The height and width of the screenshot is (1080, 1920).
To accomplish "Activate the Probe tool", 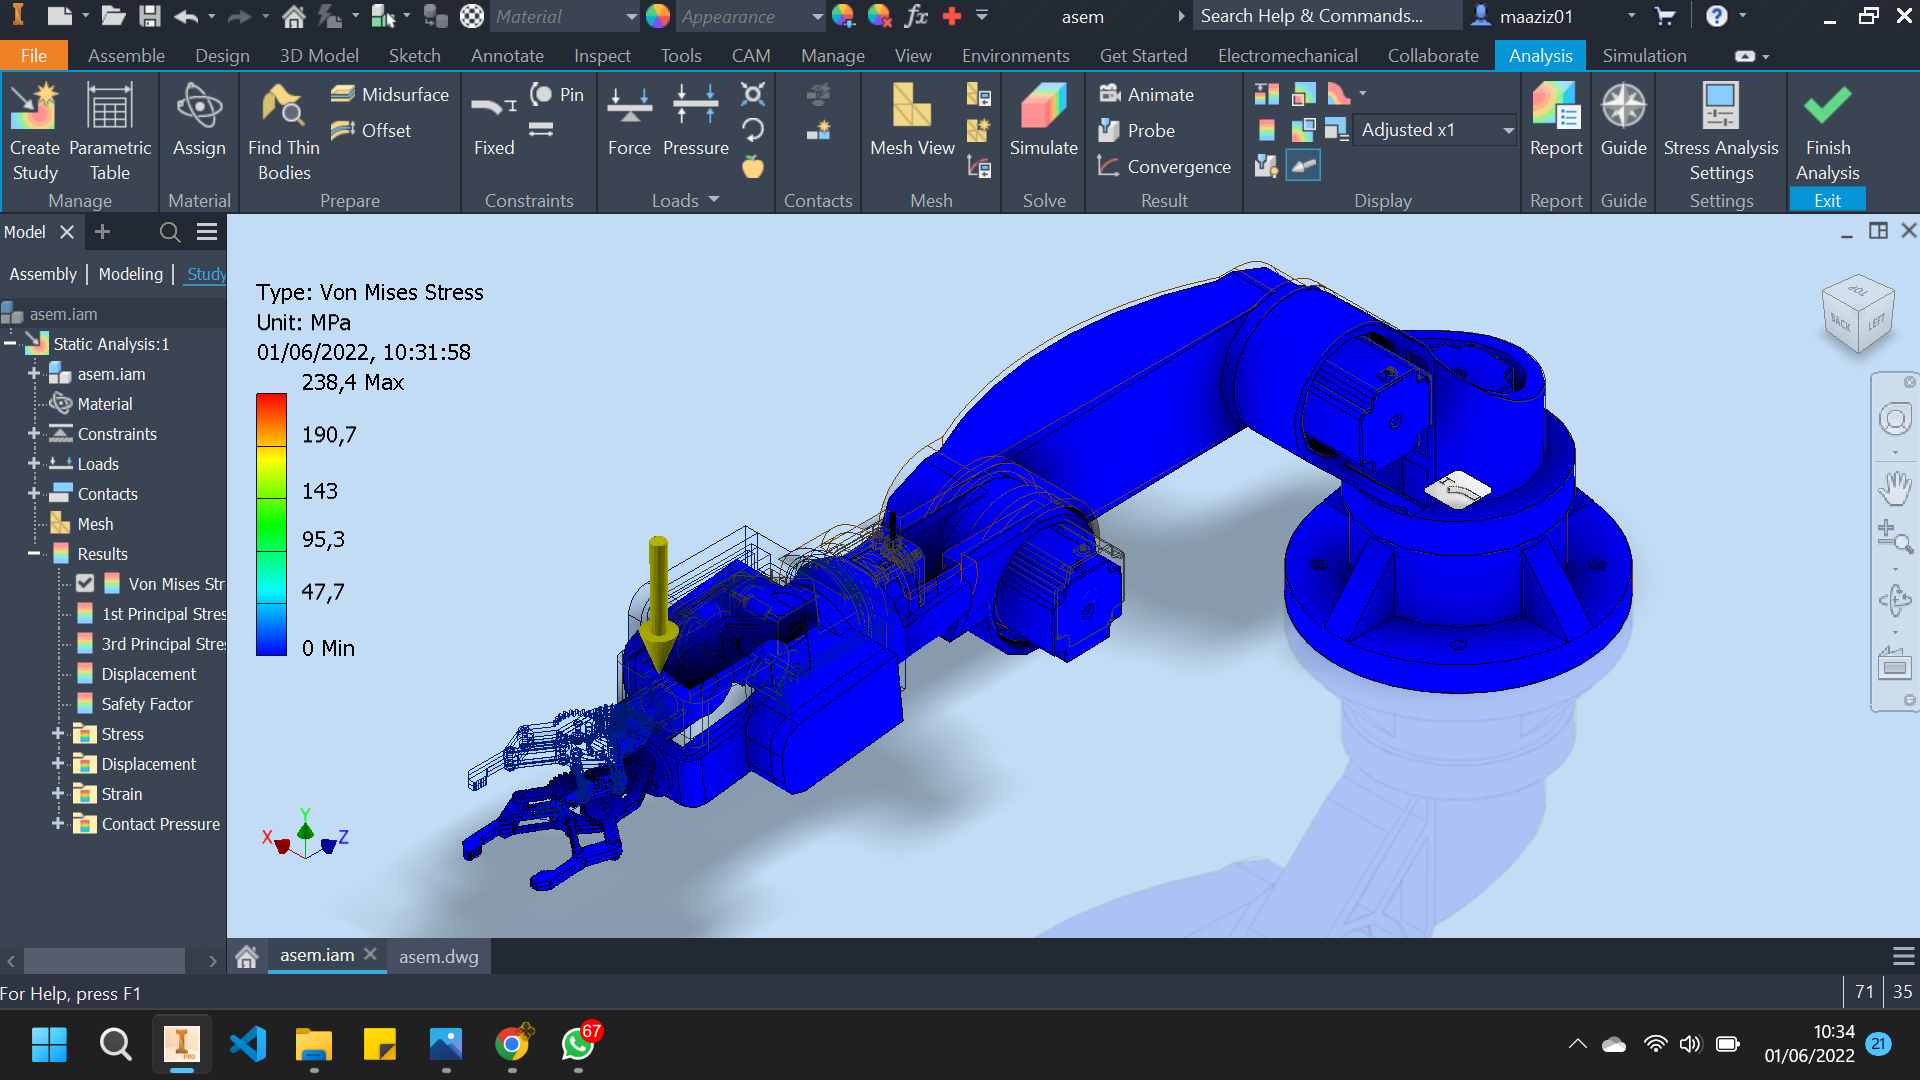I will (x=1136, y=130).
